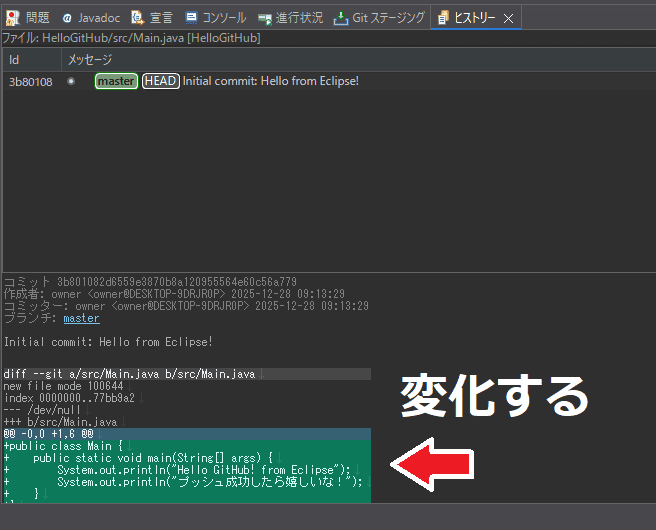Click the コンソール tab monitor icon
Viewport: 656px width, 530px height.
coord(191,18)
